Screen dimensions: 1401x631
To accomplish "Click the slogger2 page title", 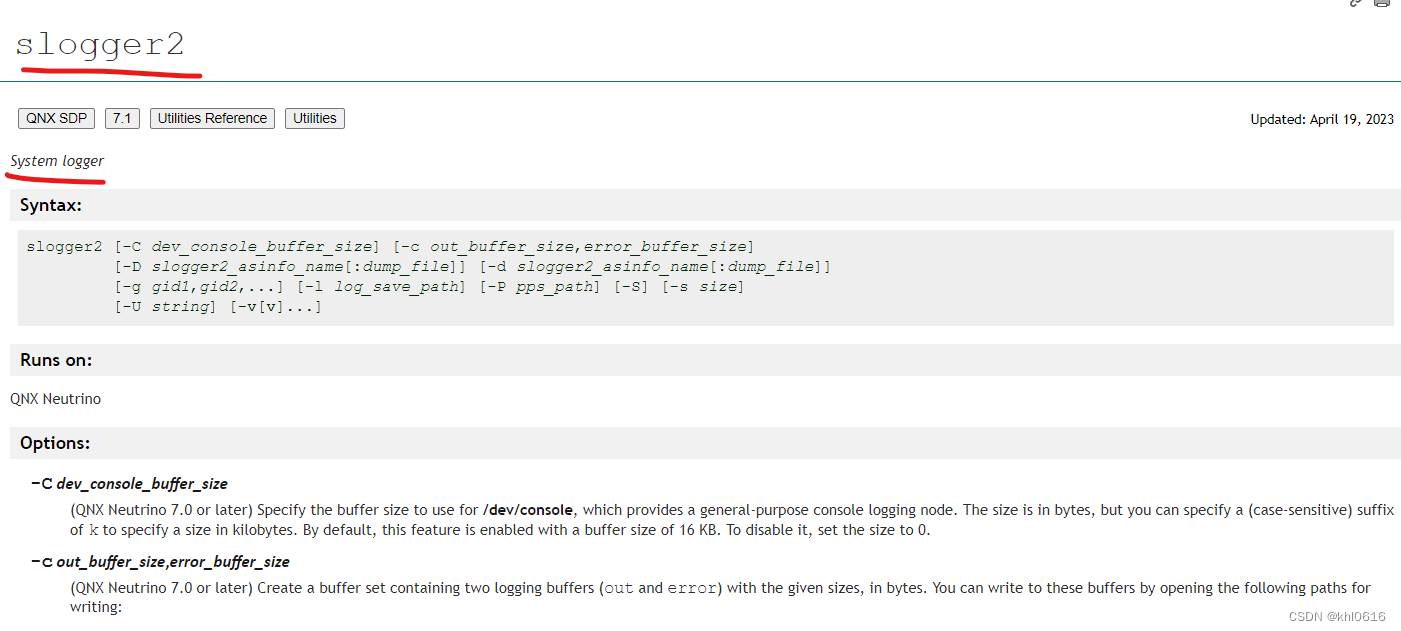I will coord(100,46).
